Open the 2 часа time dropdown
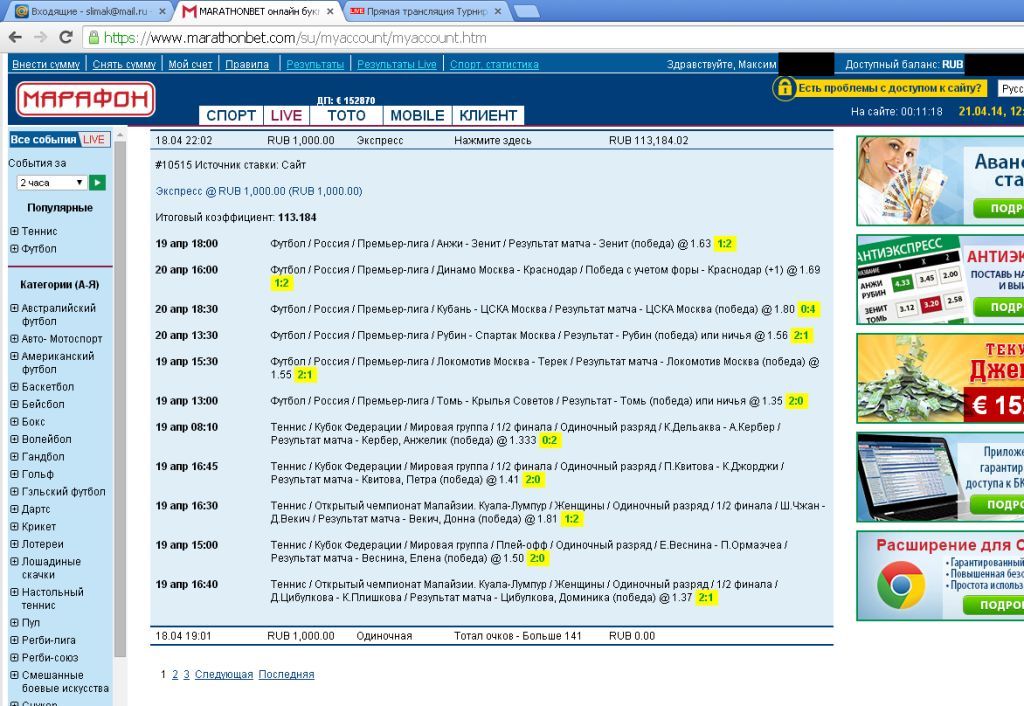The height and width of the screenshot is (706, 1024). pyautogui.click(x=52, y=183)
